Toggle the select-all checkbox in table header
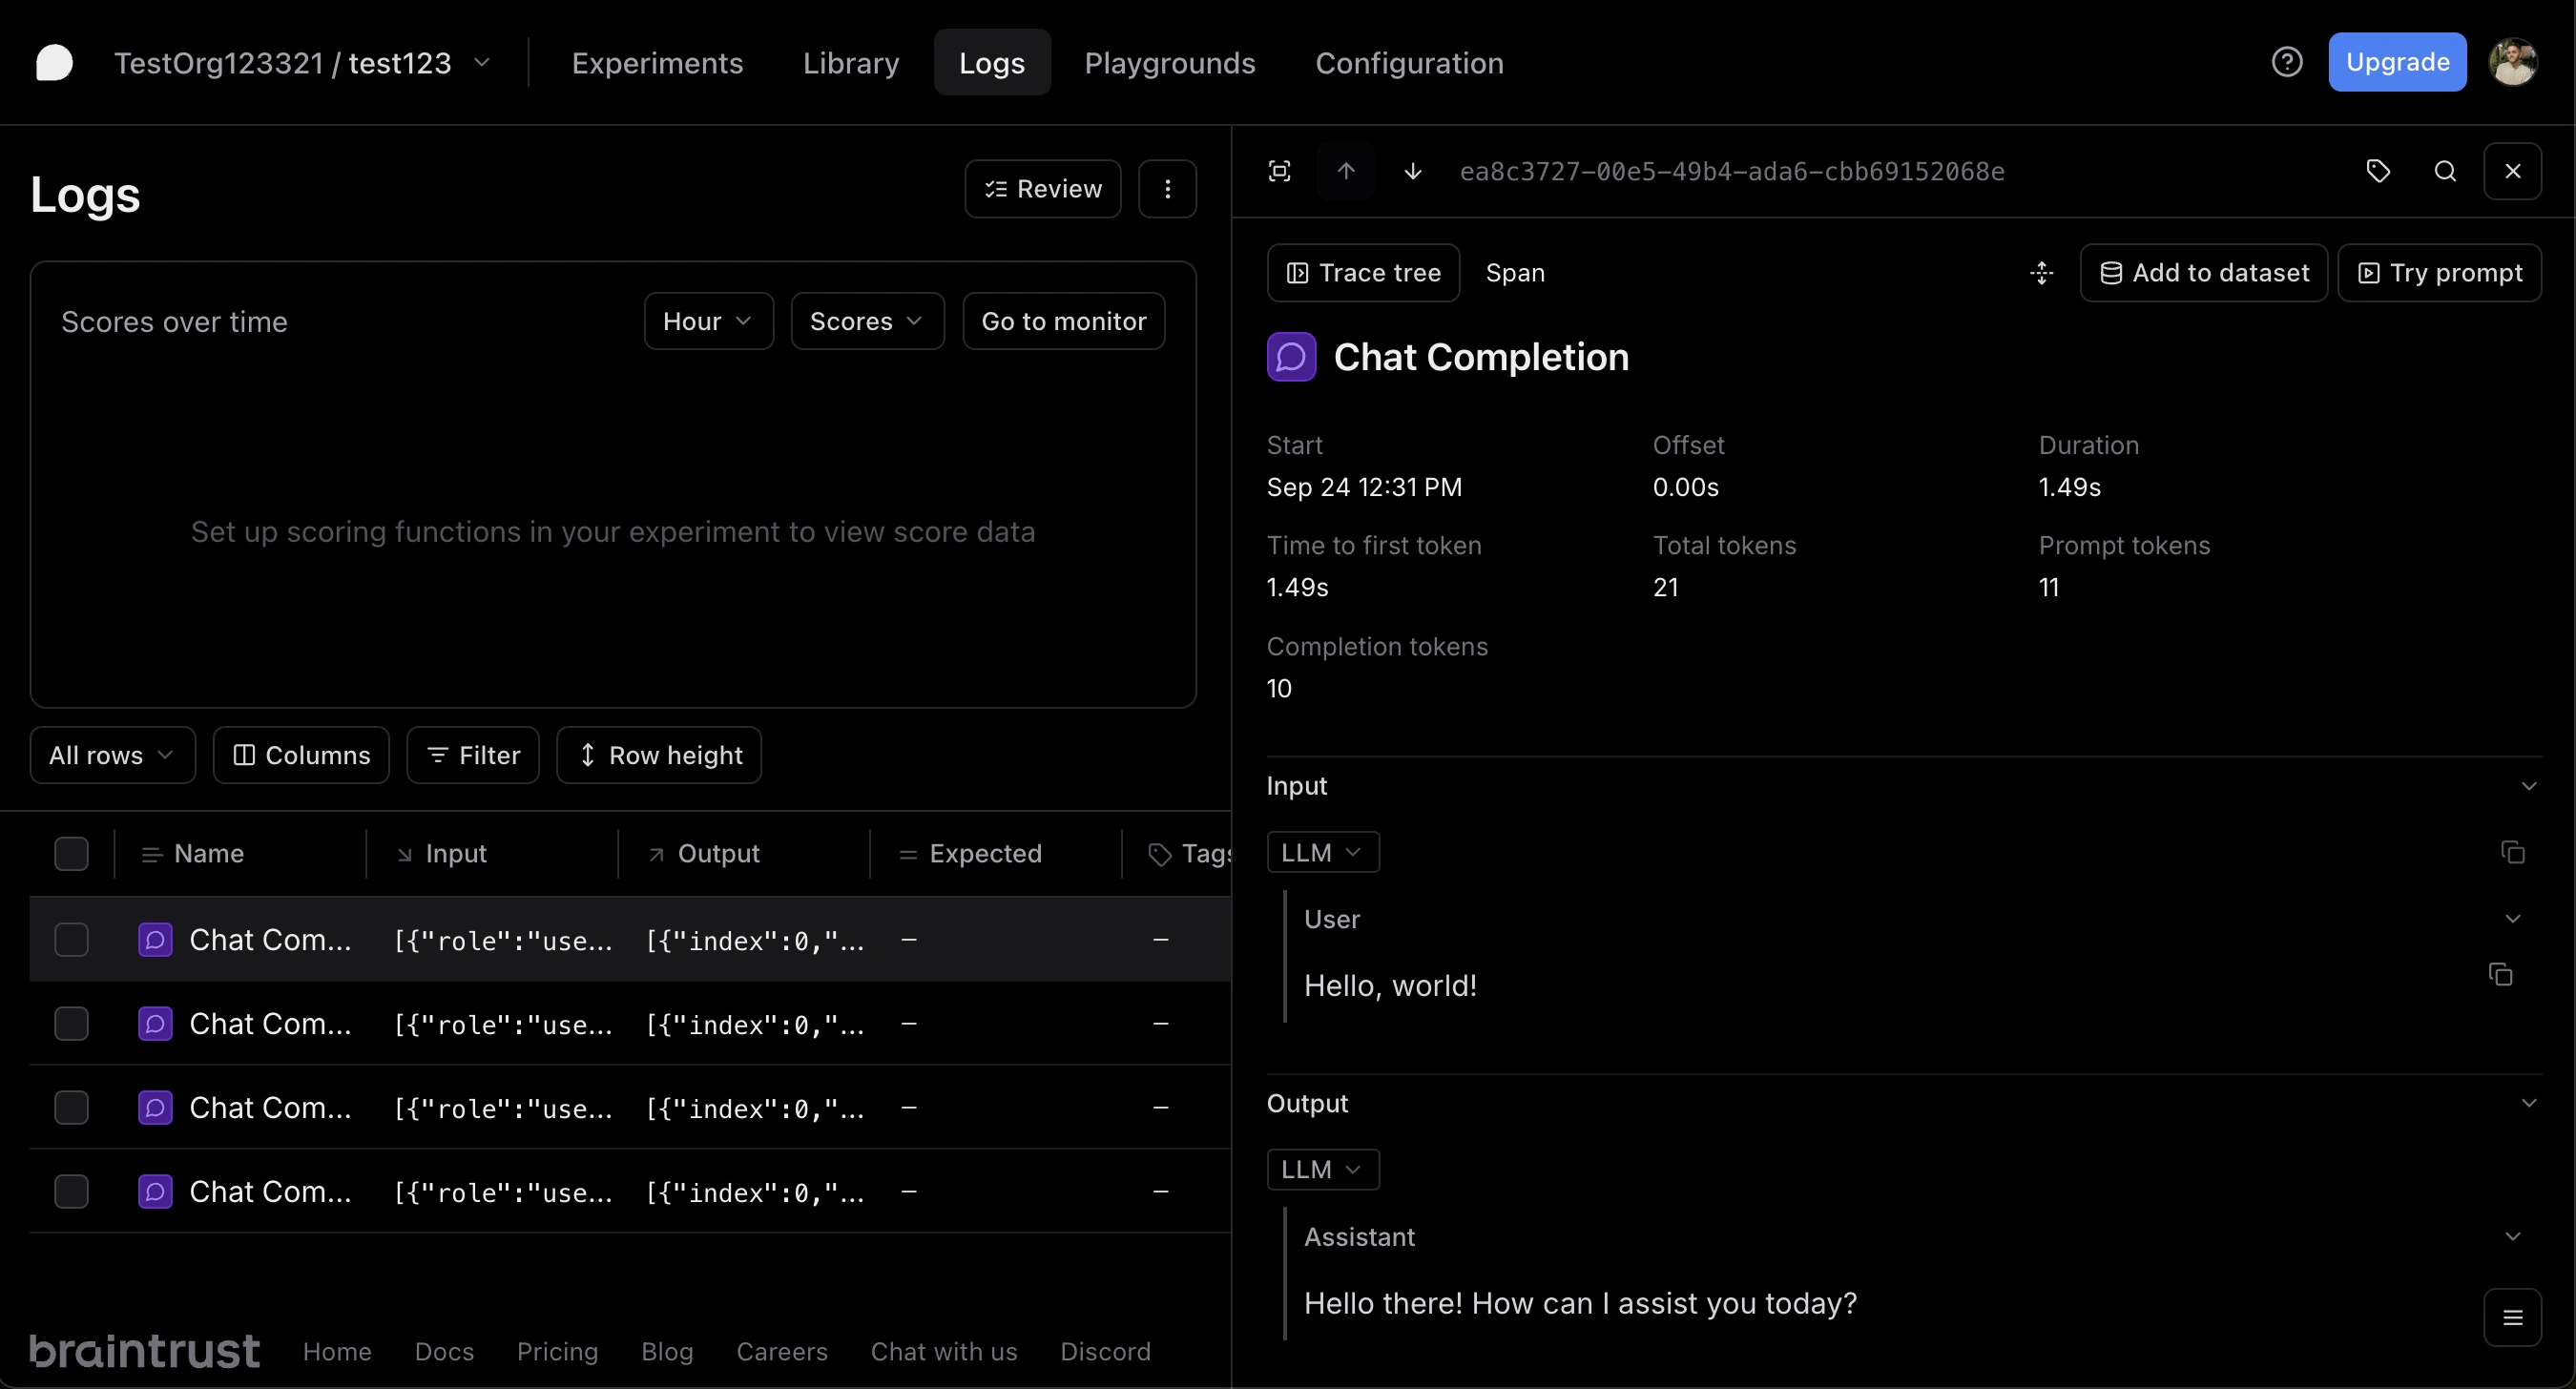Screen dimensions: 2576x1389 (x=71, y=854)
